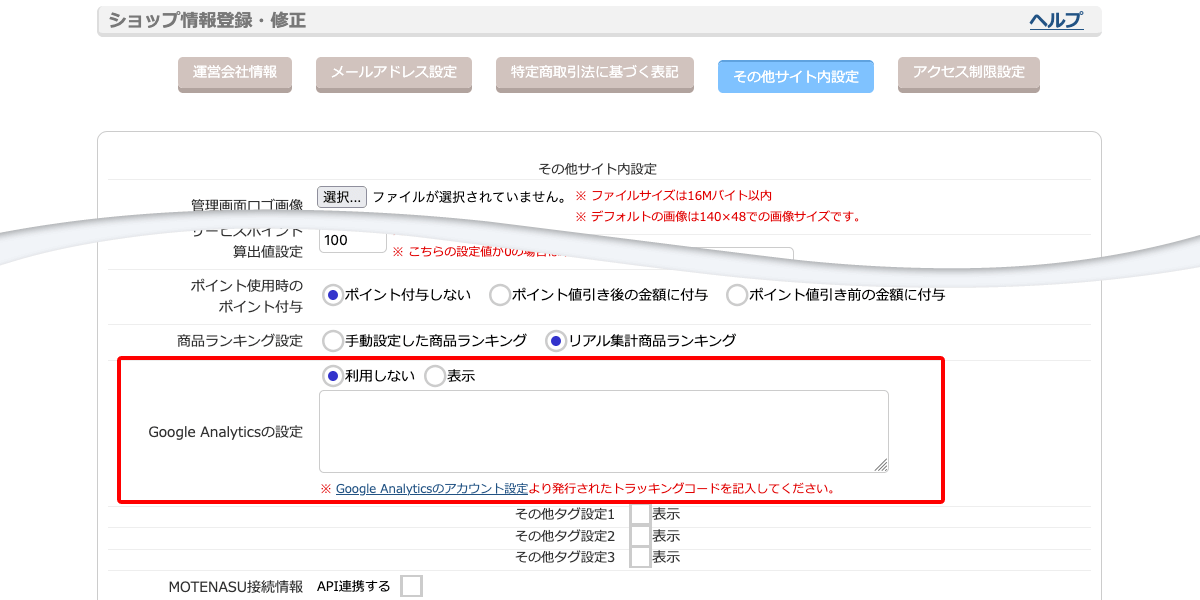Click the ファイルサイズは16Mバイト以内 note
The image size is (1200, 600).
click(673, 196)
